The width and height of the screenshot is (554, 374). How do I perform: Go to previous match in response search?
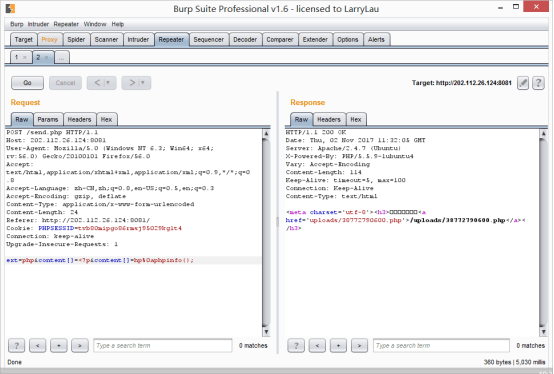tap(317, 345)
